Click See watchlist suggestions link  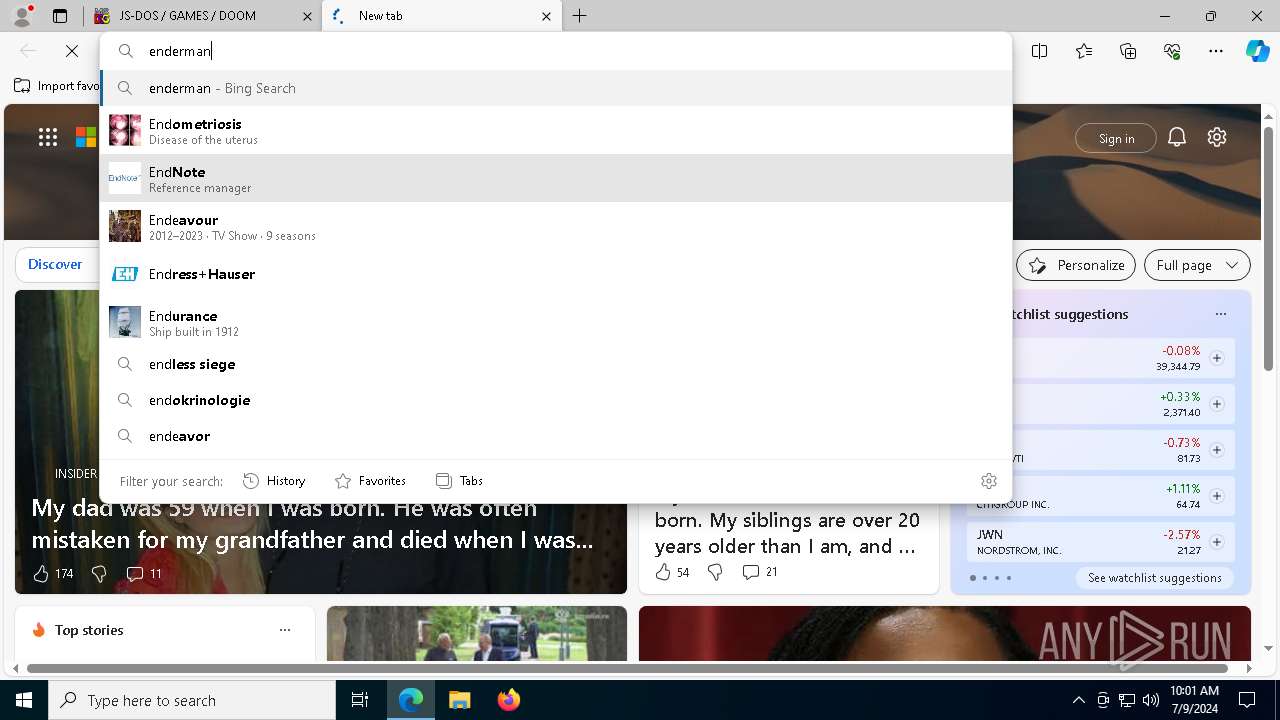coord(1154,578)
